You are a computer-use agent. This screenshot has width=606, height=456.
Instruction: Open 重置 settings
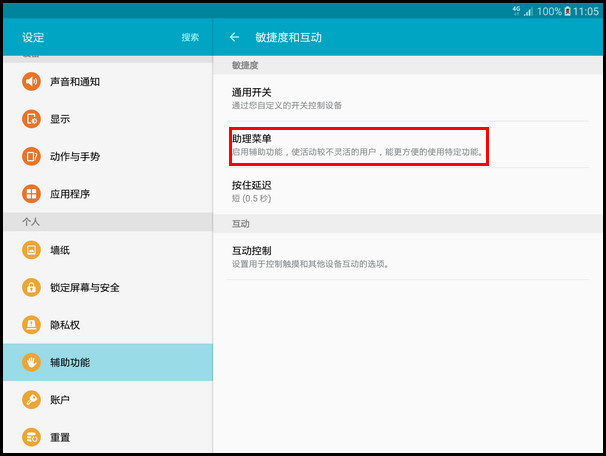pyautogui.click(x=108, y=436)
